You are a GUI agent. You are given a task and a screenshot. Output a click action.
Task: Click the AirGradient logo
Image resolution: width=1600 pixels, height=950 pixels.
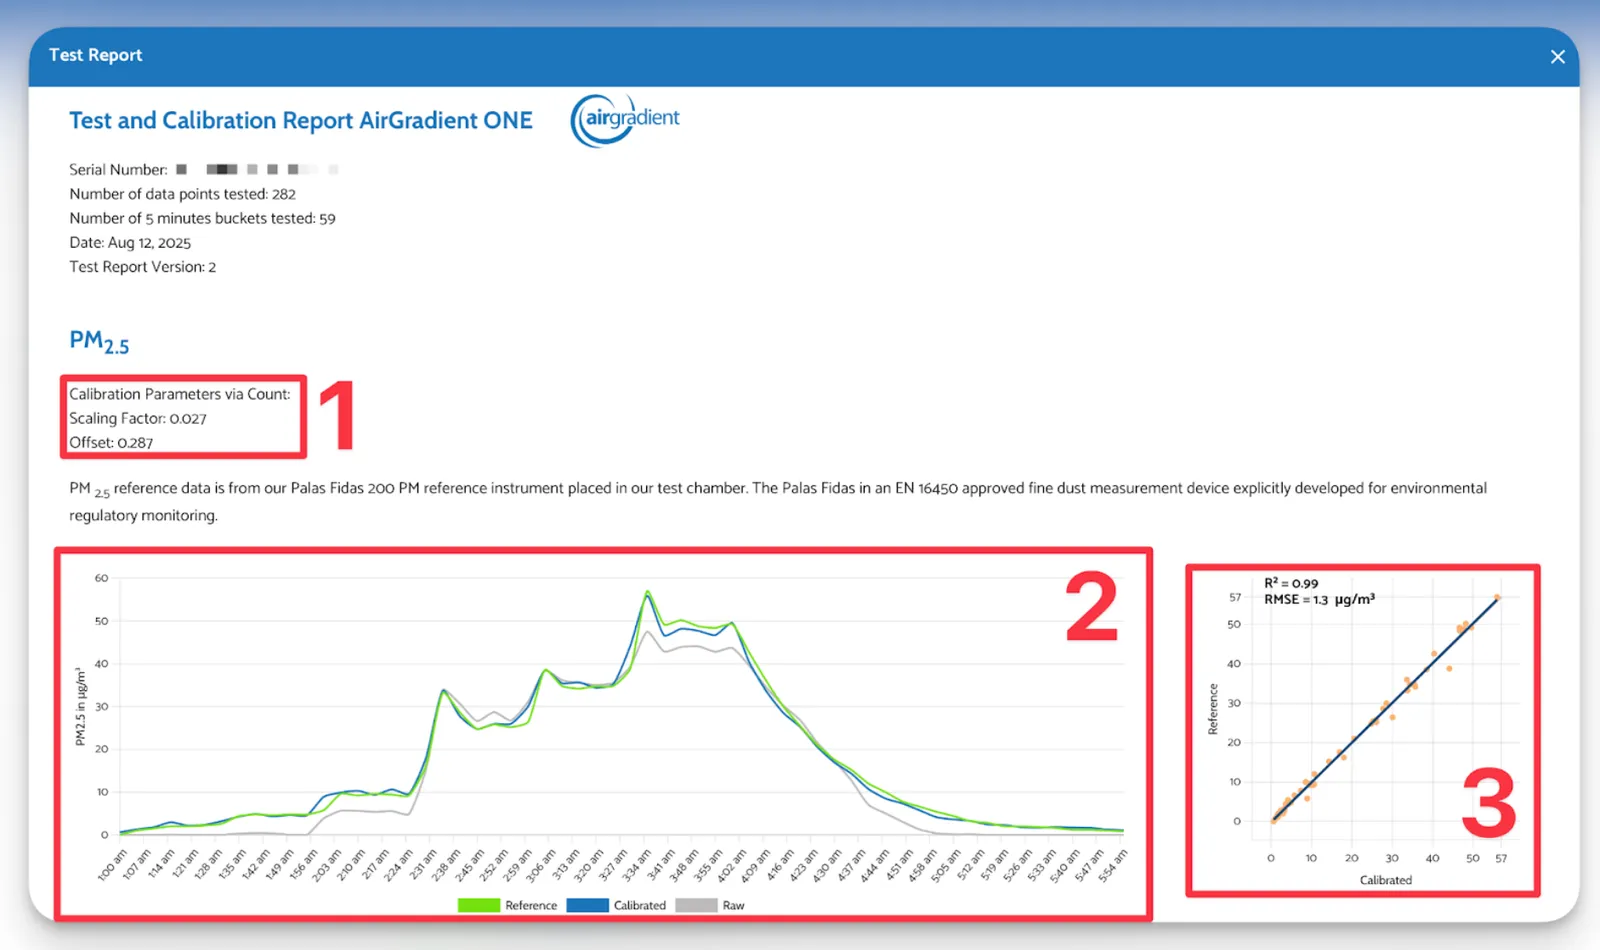click(x=625, y=120)
